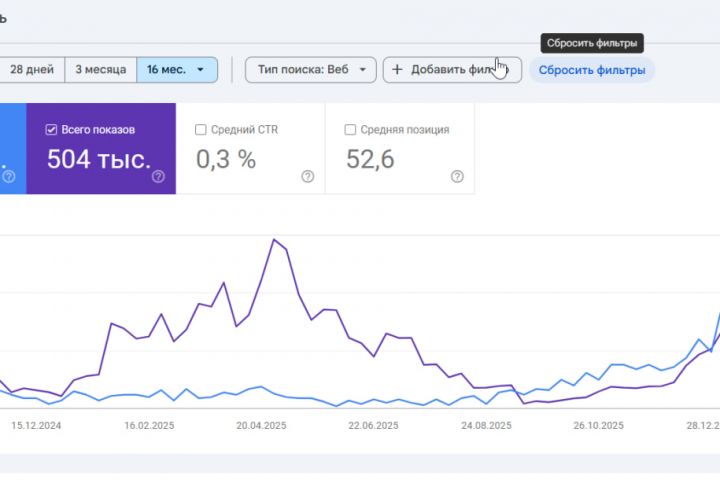Expand the 16 мес. date range dropdown
The image size is (720, 480).
click(x=201, y=70)
